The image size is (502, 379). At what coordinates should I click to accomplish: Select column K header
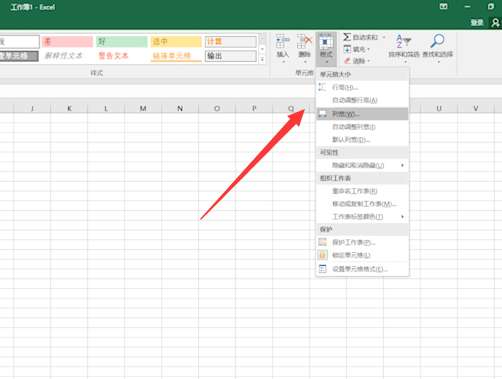click(69, 108)
